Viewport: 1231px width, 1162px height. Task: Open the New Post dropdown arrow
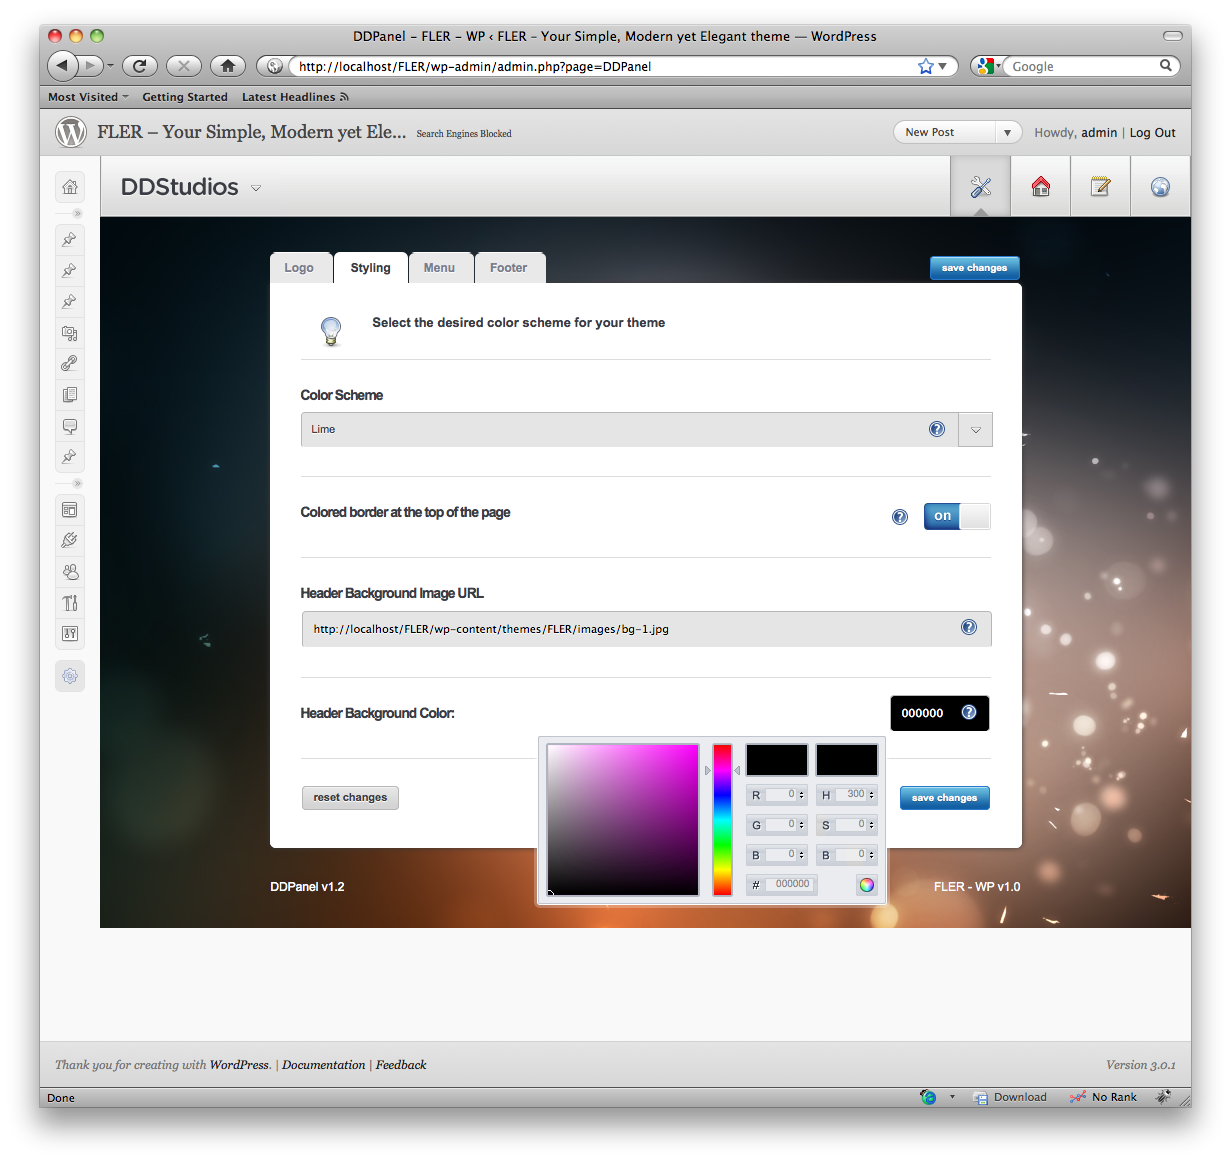pos(1007,133)
